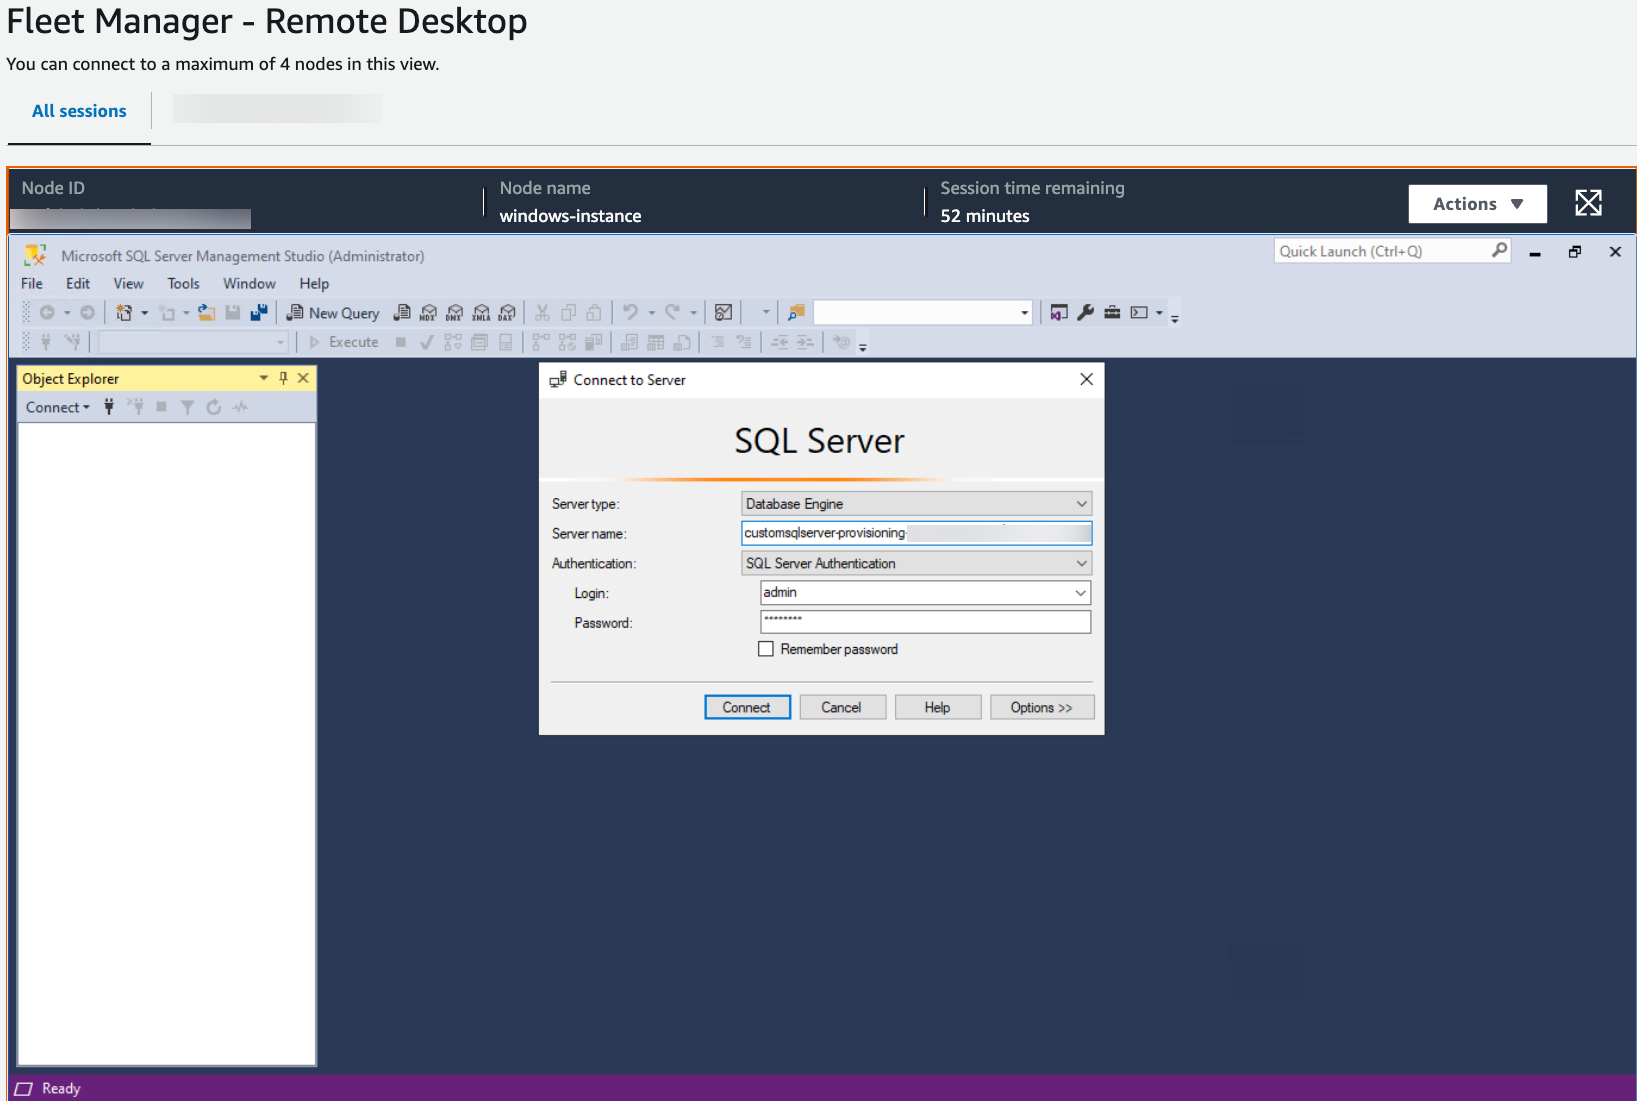Open the Login dropdown arrow
This screenshot has height=1101, width=1637.
tap(1080, 593)
